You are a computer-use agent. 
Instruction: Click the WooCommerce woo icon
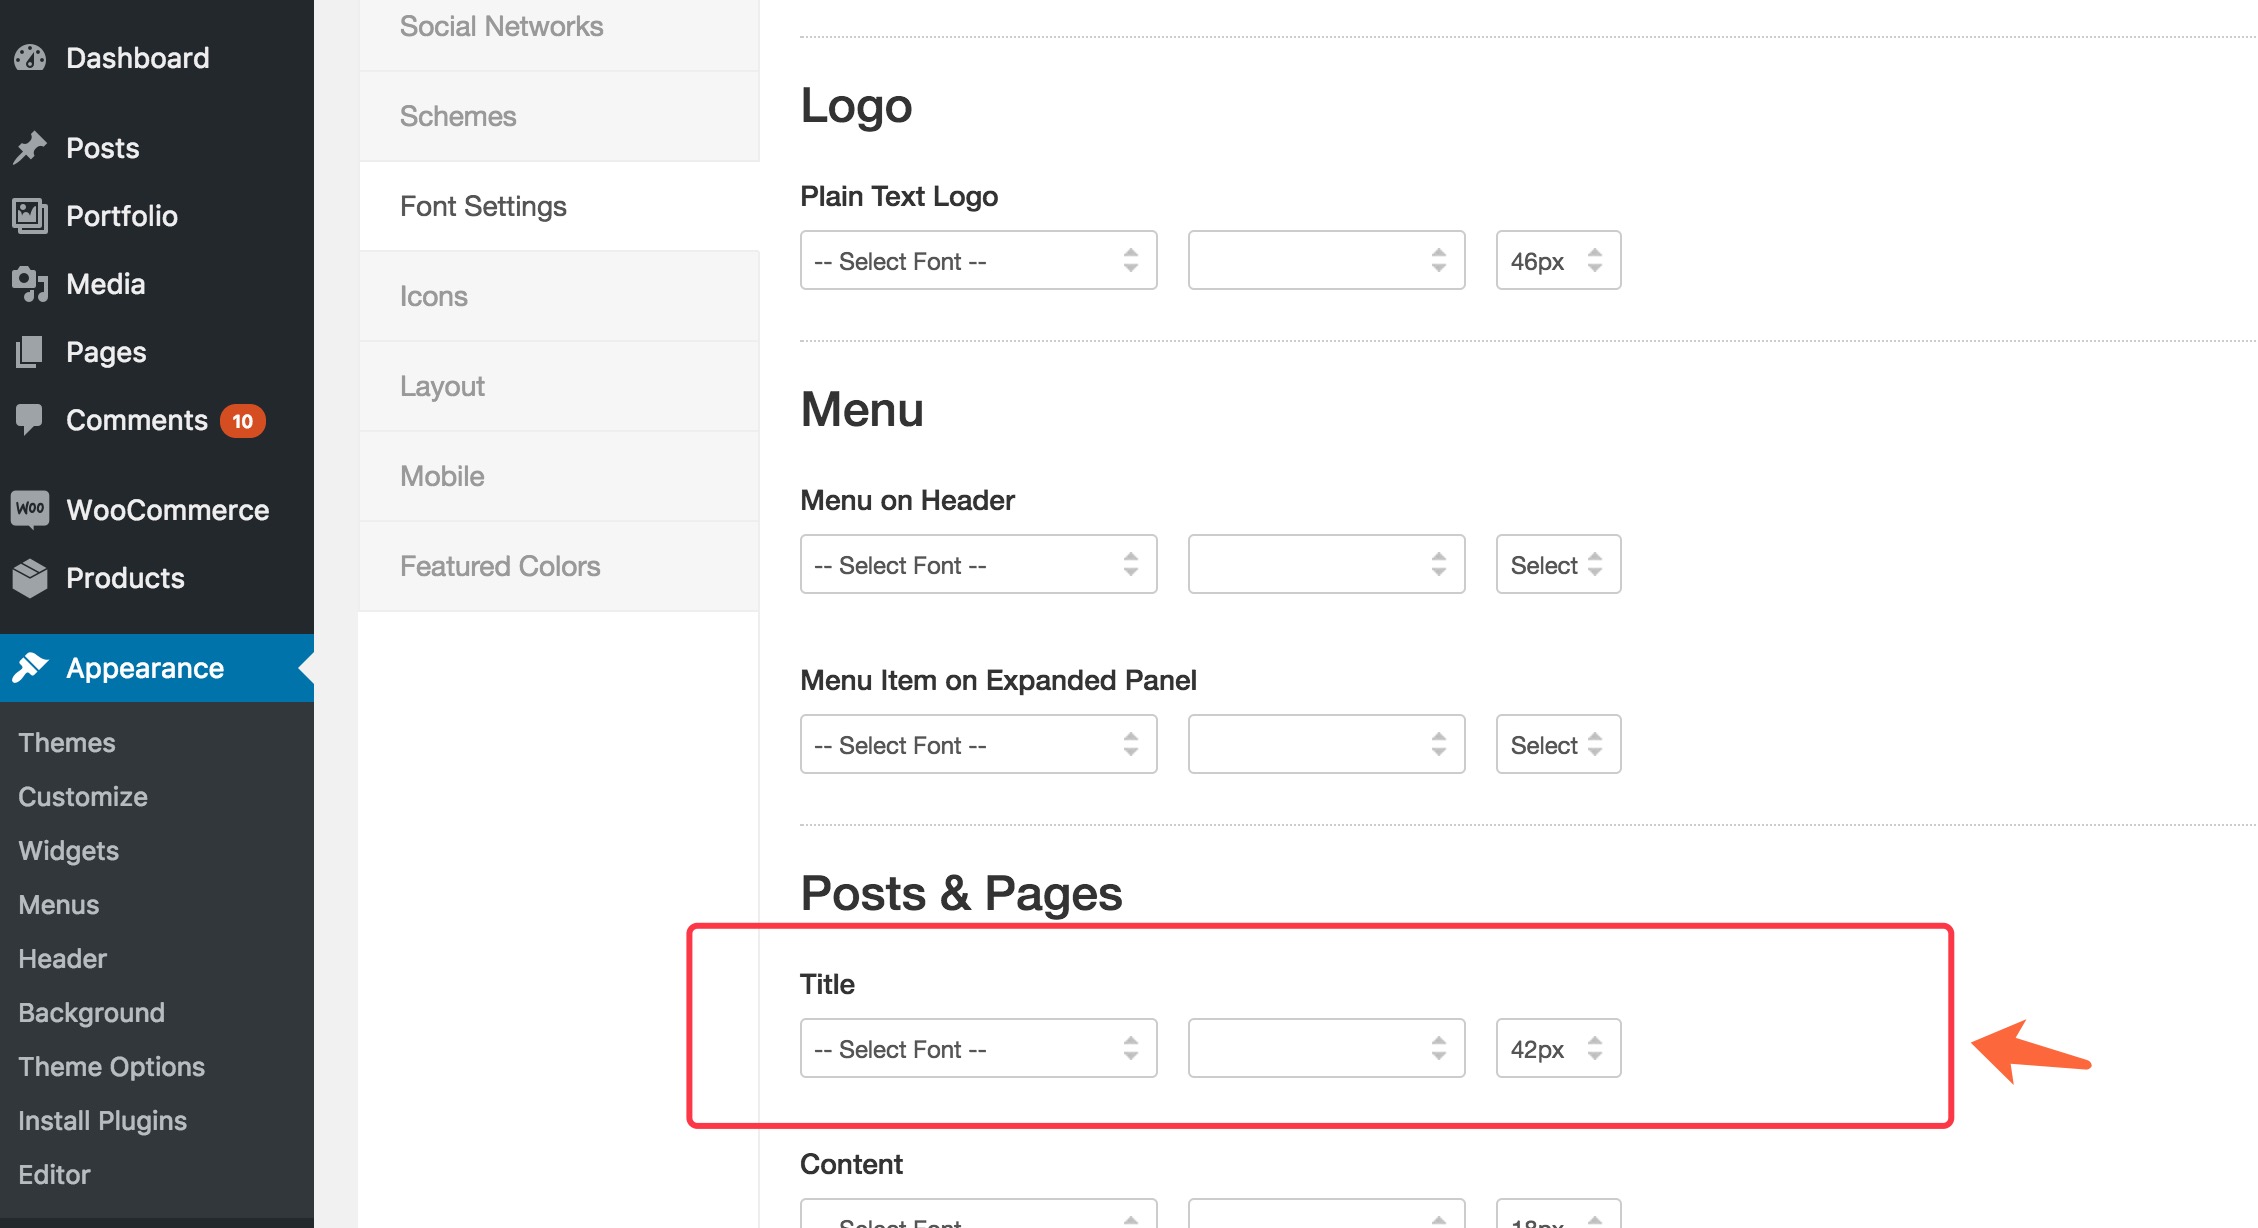[x=30, y=509]
